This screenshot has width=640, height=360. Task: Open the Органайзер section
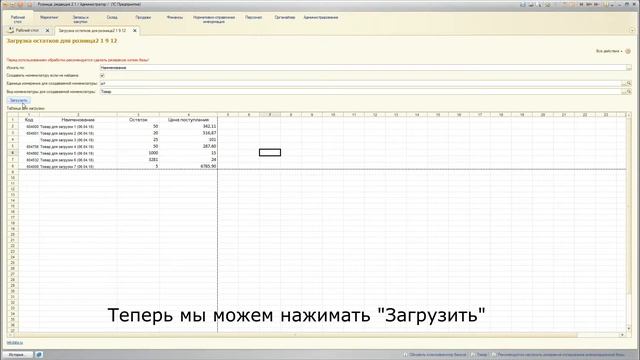tap(284, 18)
